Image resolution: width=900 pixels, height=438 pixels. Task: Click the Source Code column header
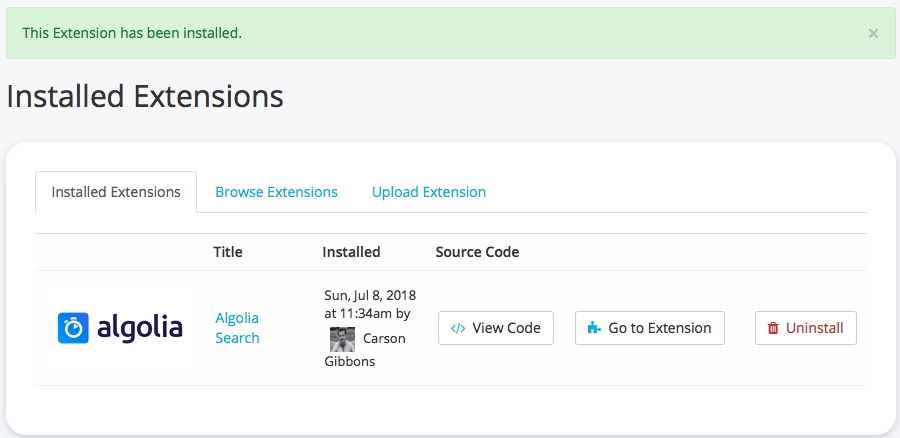(477, 252)
